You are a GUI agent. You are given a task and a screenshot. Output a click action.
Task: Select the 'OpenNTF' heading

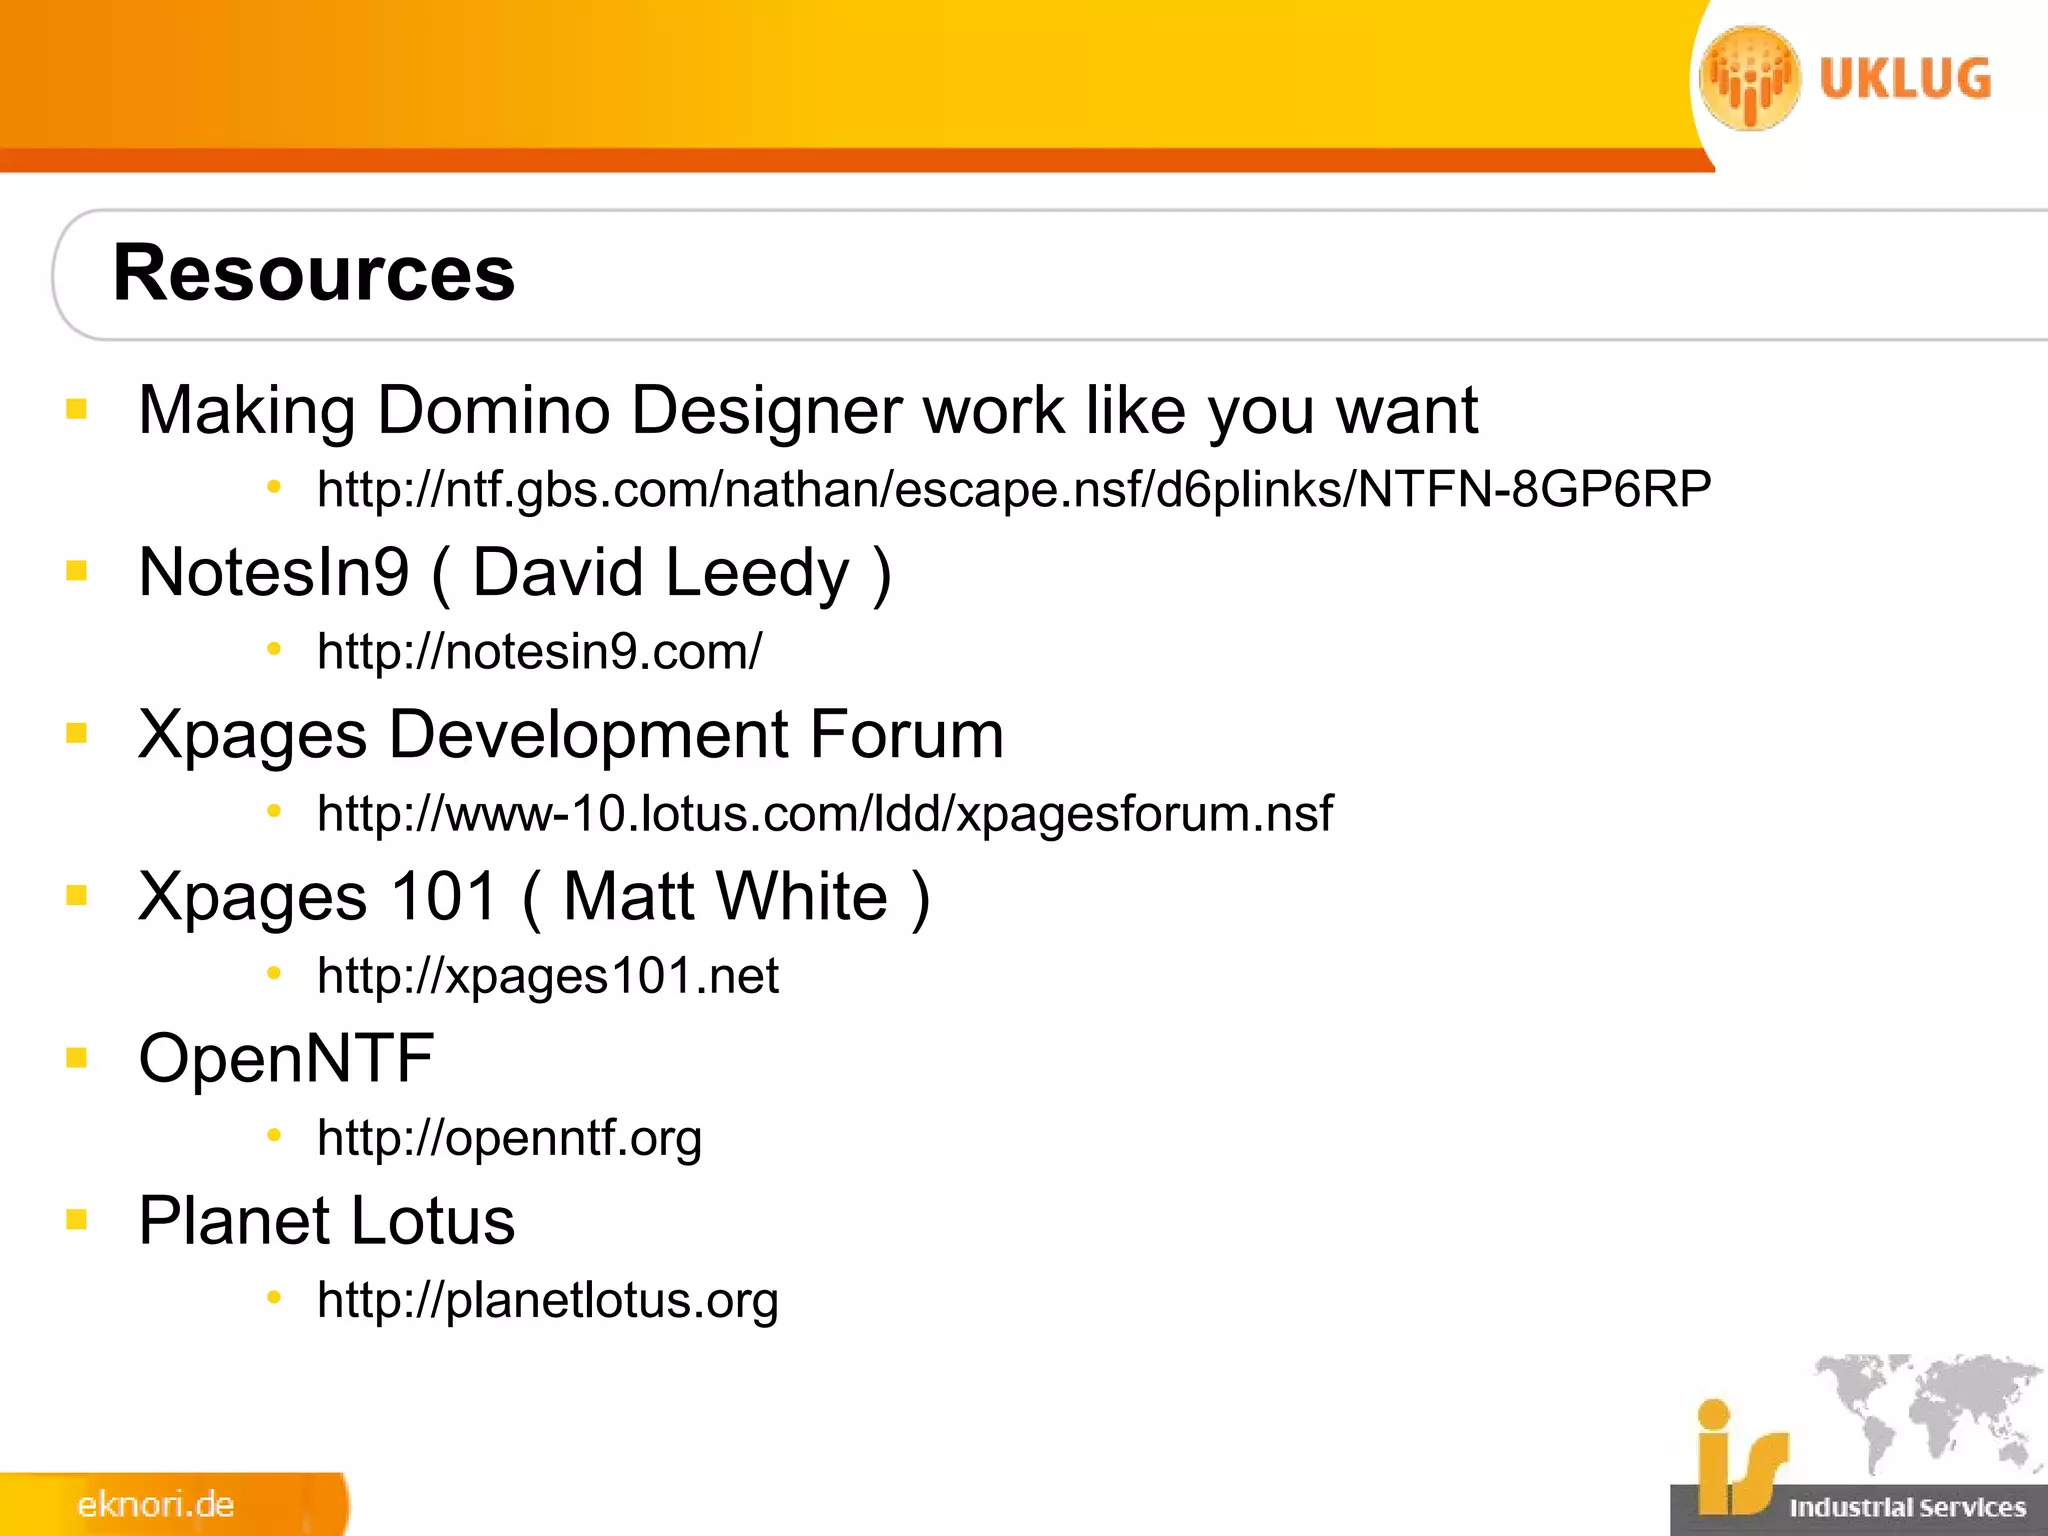(286, 1058)
